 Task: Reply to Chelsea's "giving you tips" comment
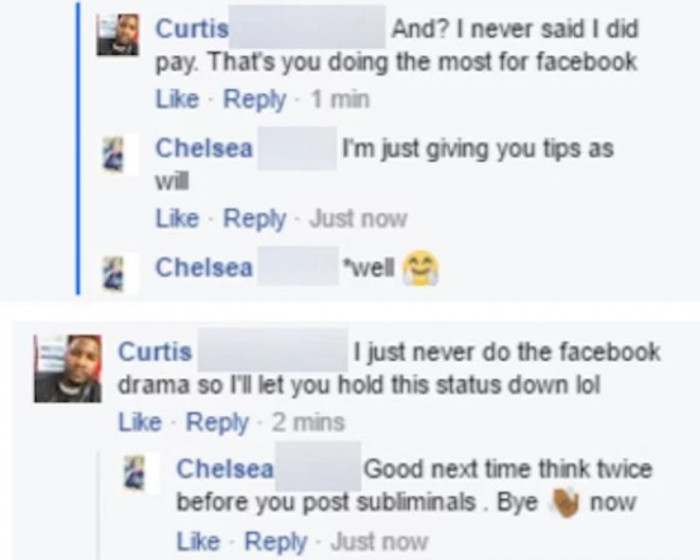coord(254,218)
